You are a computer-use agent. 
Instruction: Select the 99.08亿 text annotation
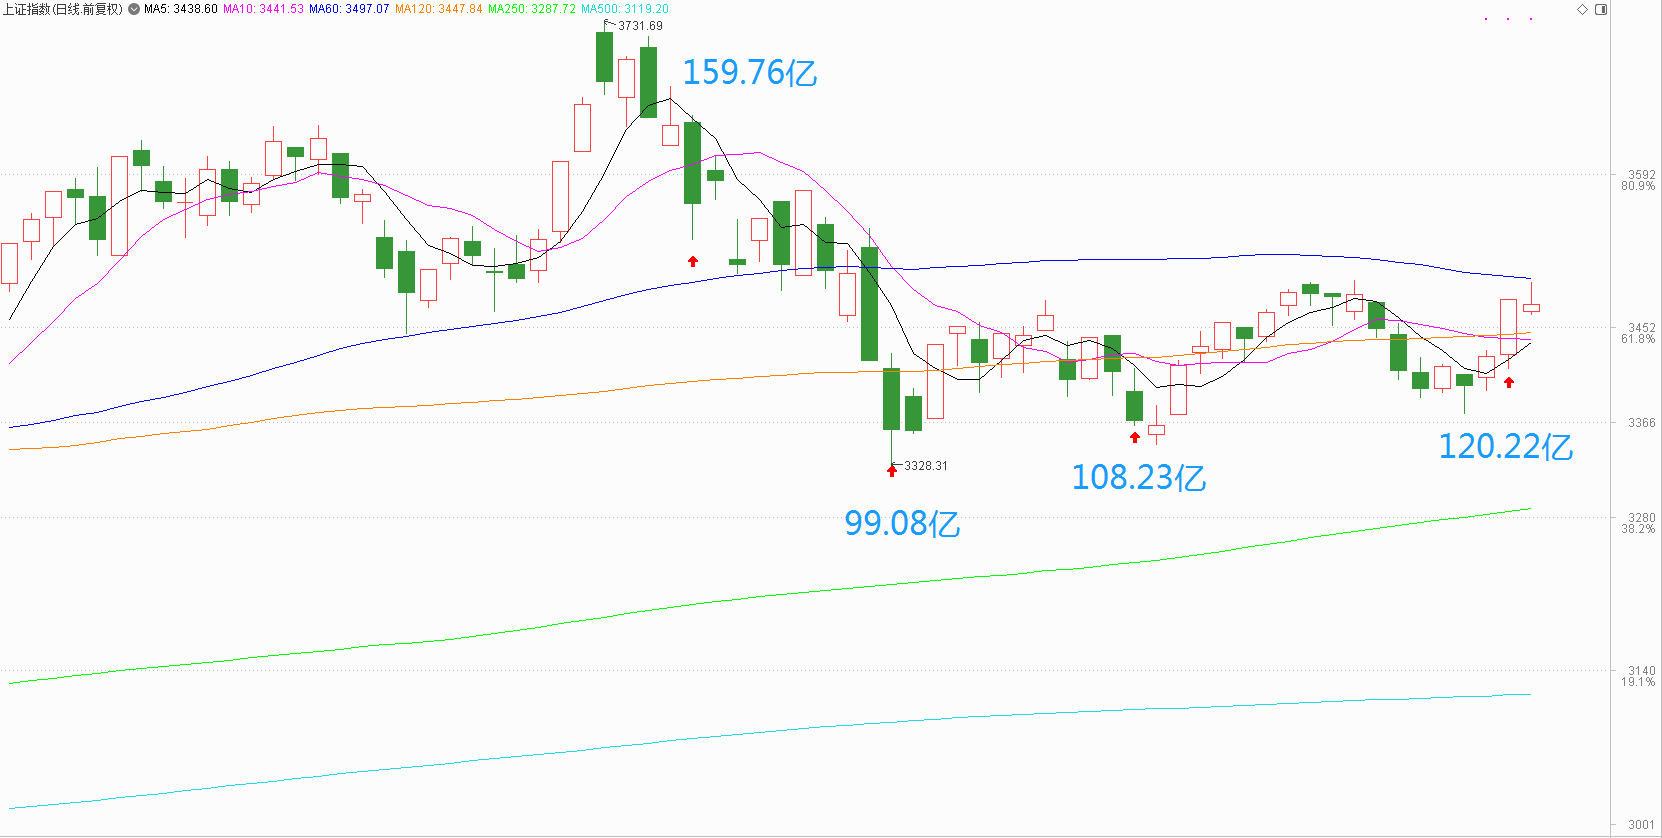point(902,523)
